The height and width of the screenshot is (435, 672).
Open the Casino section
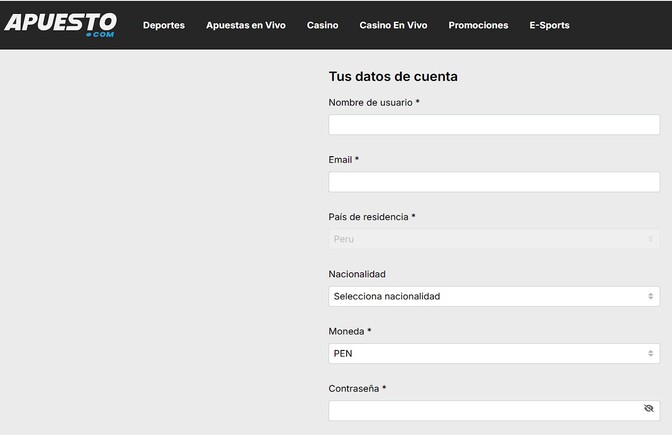322,25
